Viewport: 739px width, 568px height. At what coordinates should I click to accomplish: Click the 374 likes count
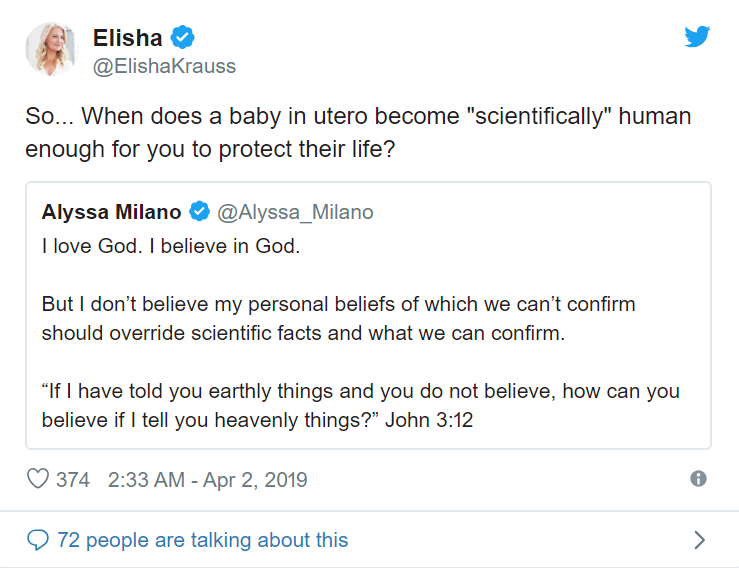tap(73, 480)
